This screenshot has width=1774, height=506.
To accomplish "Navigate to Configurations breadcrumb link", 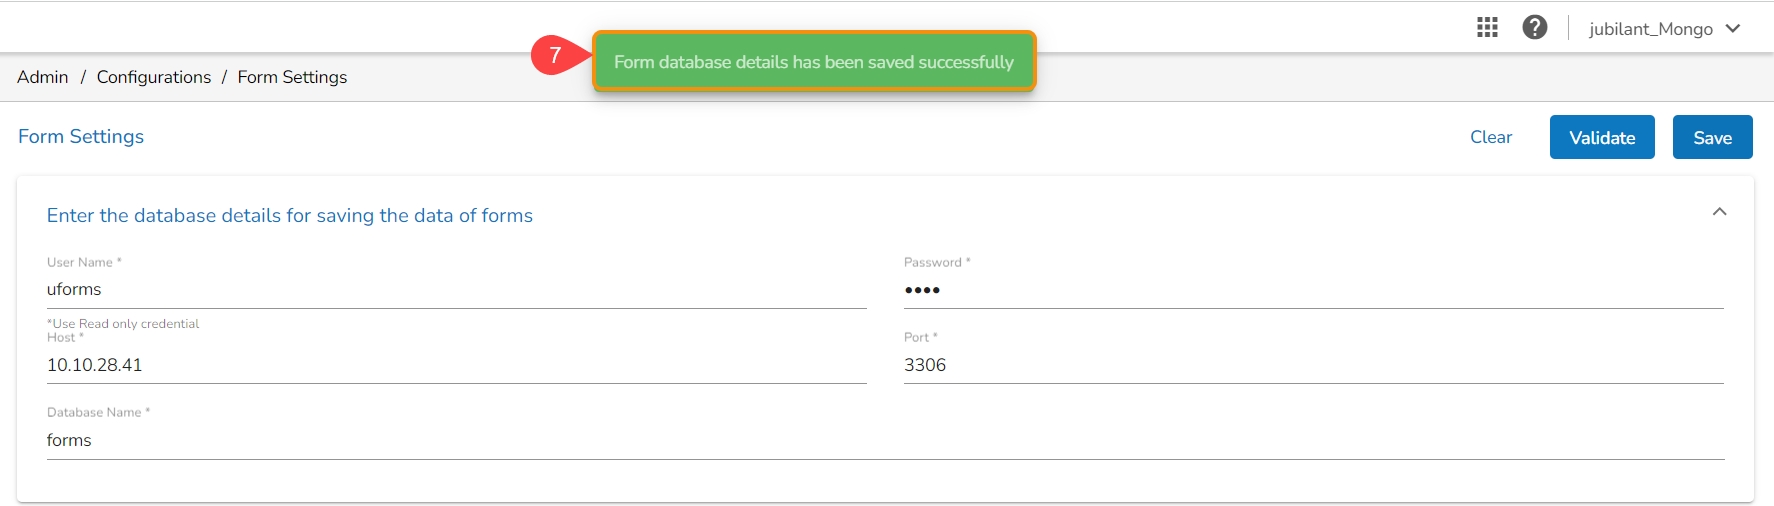I will pos(154,77).
